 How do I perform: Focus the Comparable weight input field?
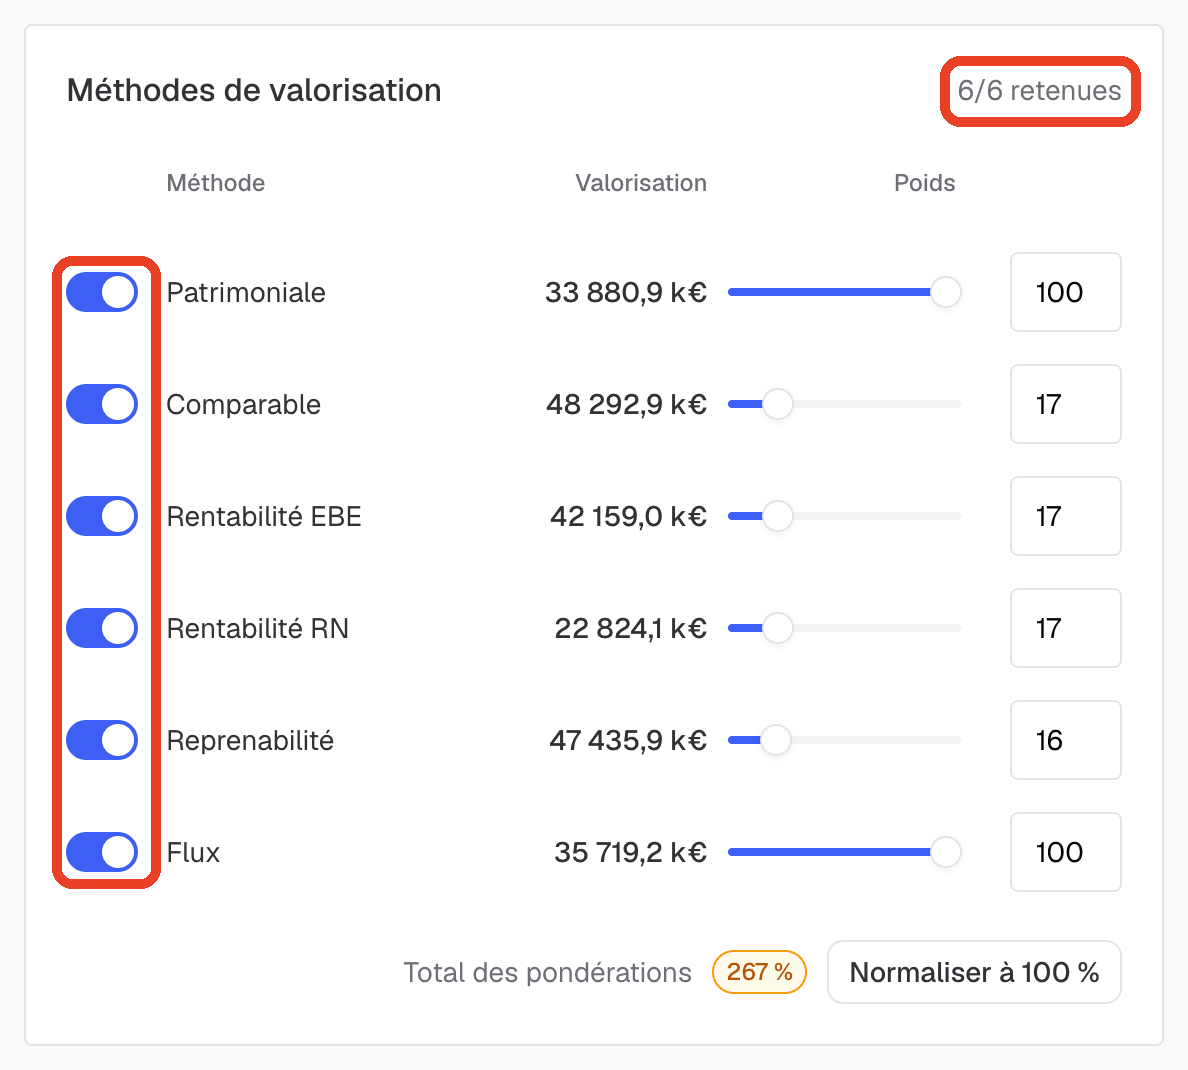click(1066, 405)
